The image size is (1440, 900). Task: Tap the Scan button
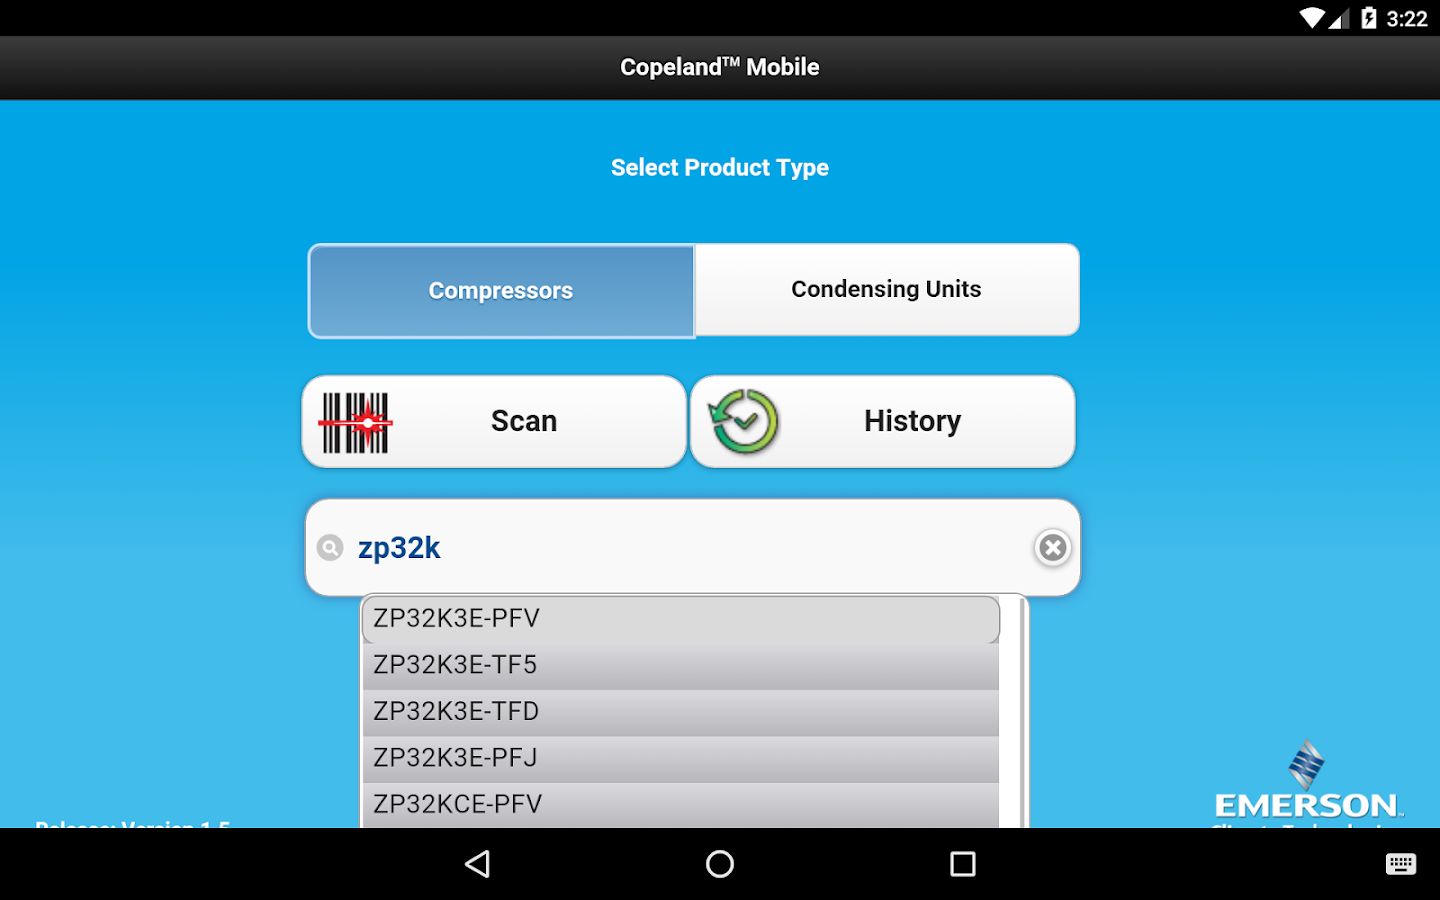[494, 422]
